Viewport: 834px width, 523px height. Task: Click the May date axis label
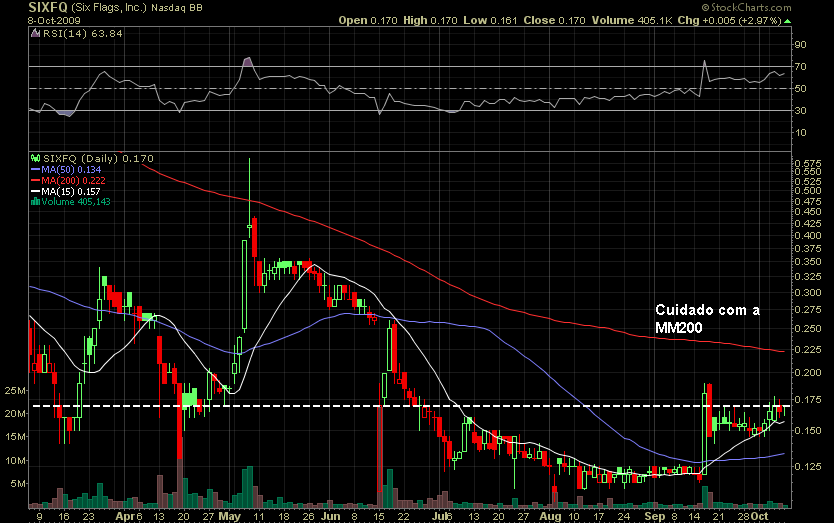229,516
